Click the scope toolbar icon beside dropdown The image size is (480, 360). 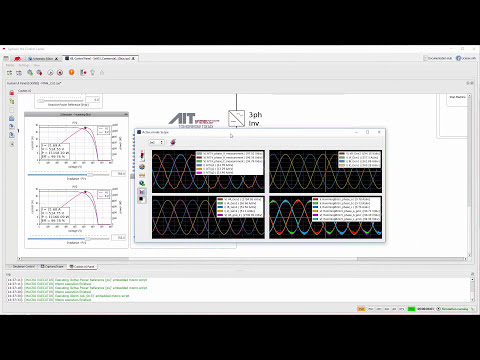point(173,142)
